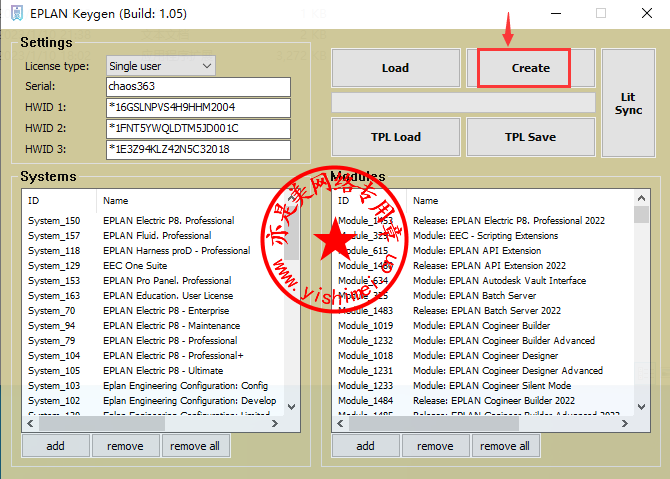670x479 pixels.
Task: Select System_105 Electric P8 Ultimate row
Action: click(x=153, y=370)
